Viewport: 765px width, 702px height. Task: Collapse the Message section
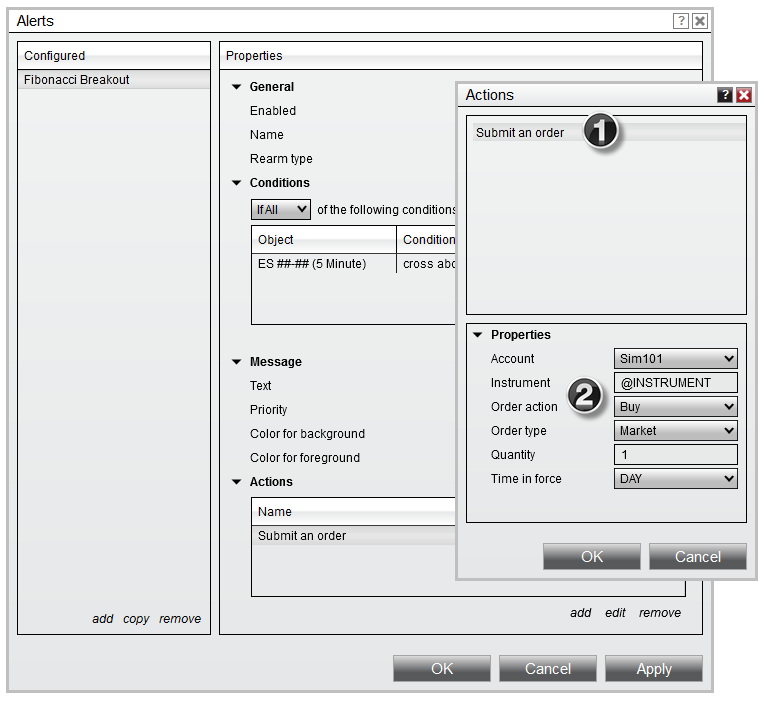pos(237,362)
